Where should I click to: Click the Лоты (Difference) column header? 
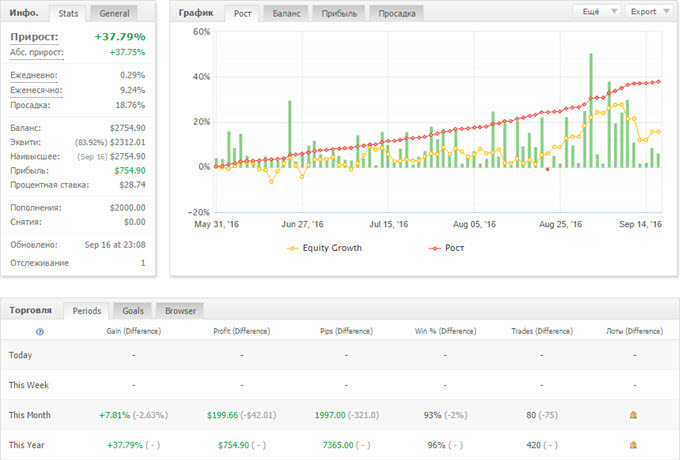pyautogui.click(x=634, y=331)
